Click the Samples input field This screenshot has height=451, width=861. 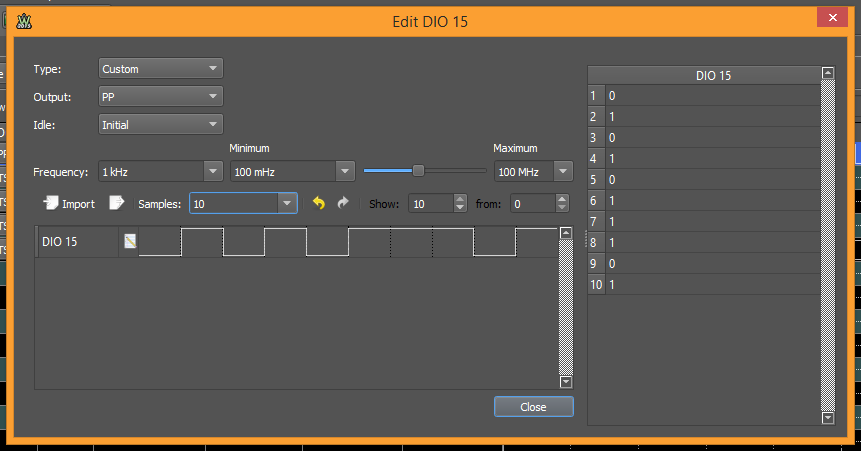[x=234, y=203]
